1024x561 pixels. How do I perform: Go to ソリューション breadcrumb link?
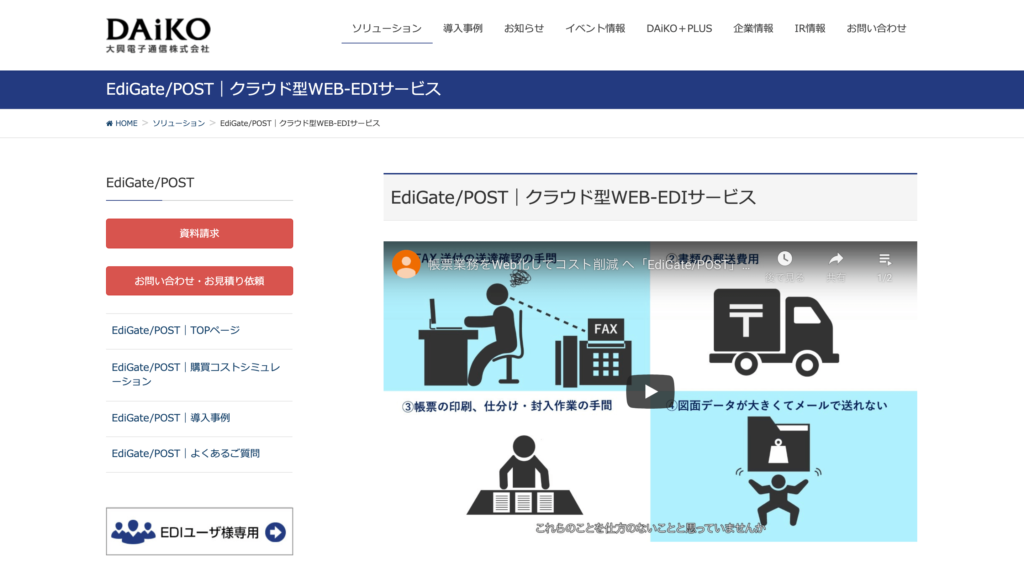pyautogui.click(x=178, y=123)
